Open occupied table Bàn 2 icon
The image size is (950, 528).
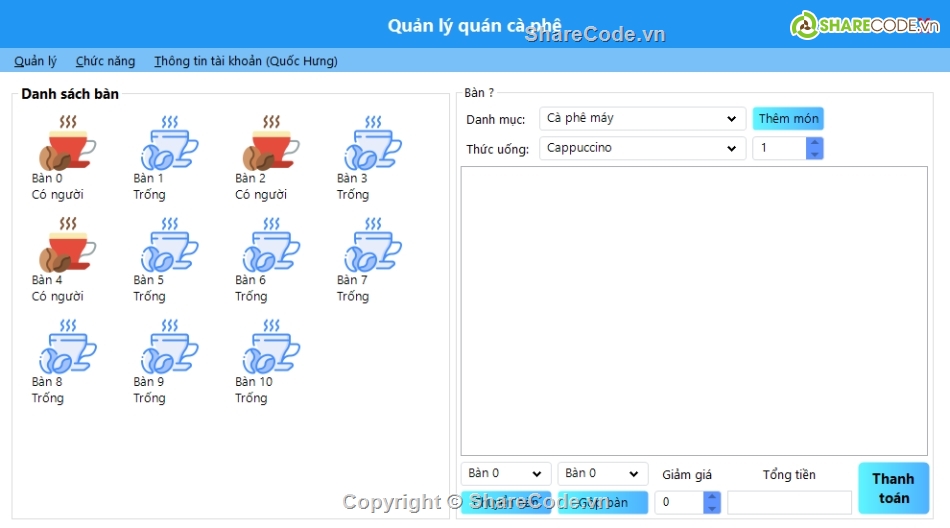pyautogui.click(x=269, y=143)
